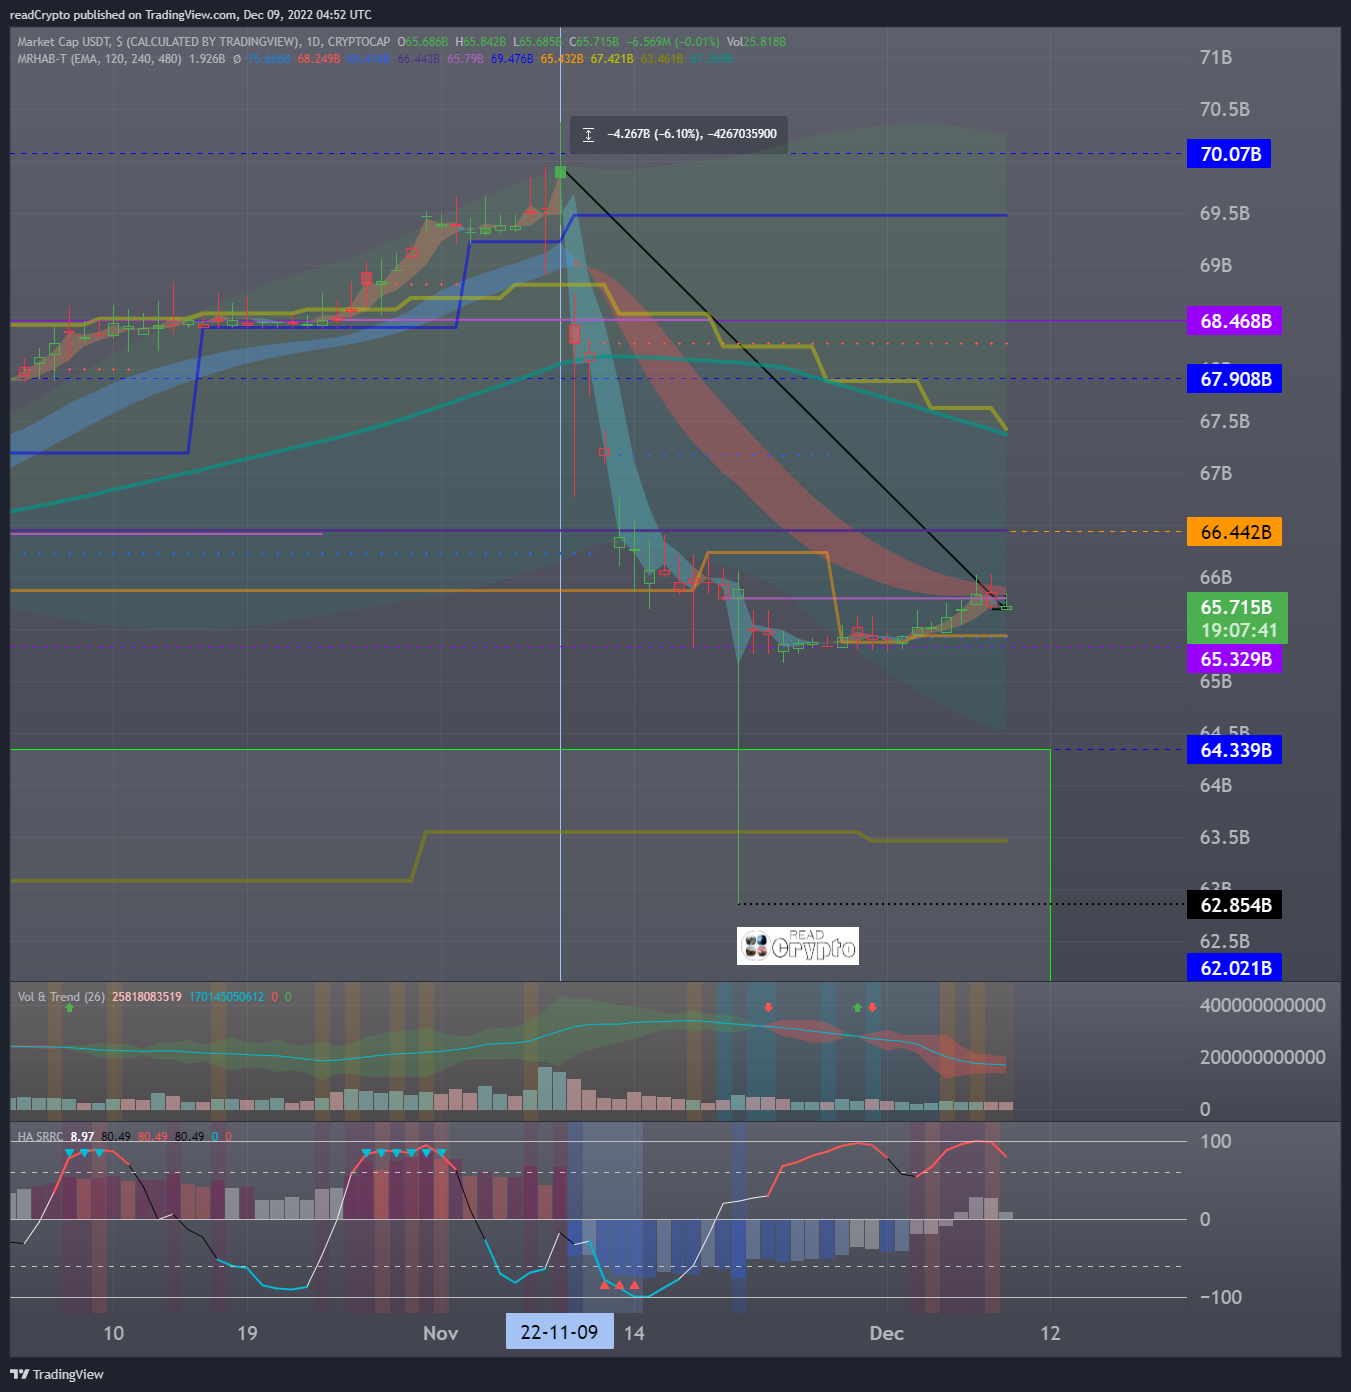Click the Ø symbol in the MRHAB-T legend

click(x=237, y=59)
